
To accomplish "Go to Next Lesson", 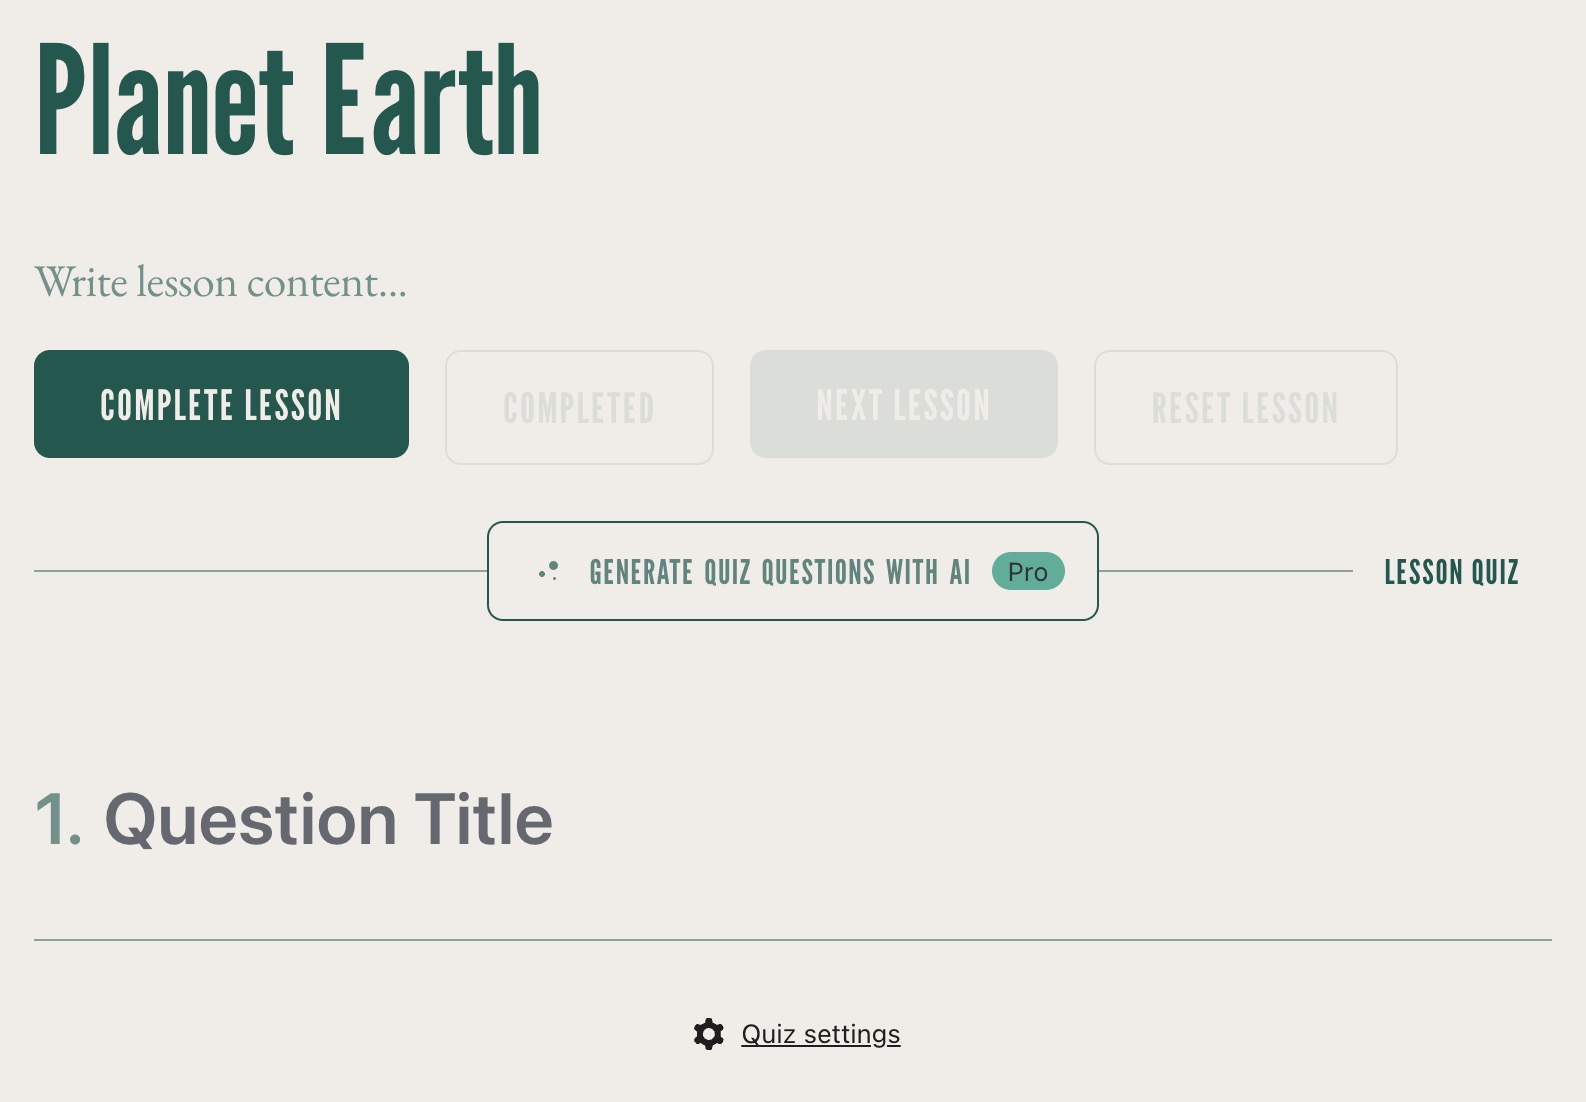I will (x=903, y=404).
